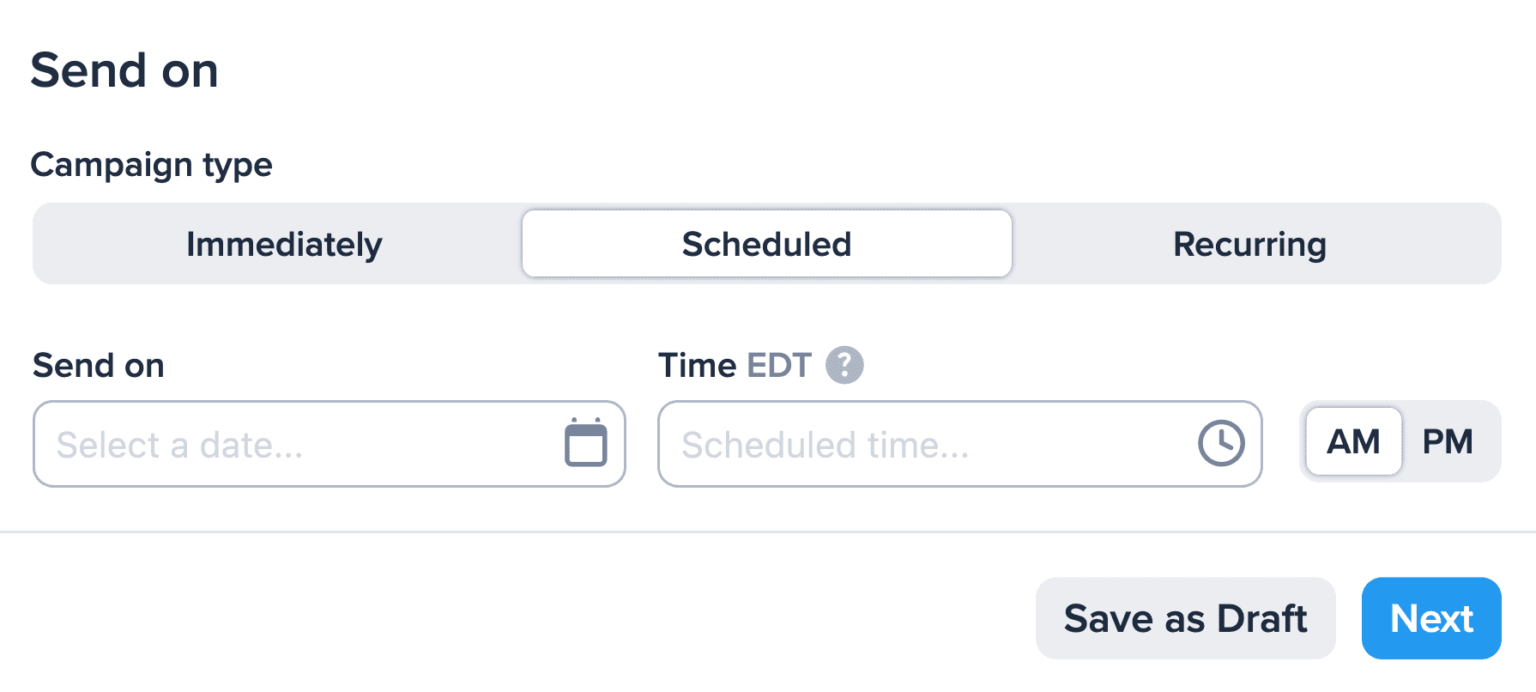The height and width of the screenshot is (692, 1536).
Task: Choose PM on the AM/PM switch
Action: (1449, 441)
